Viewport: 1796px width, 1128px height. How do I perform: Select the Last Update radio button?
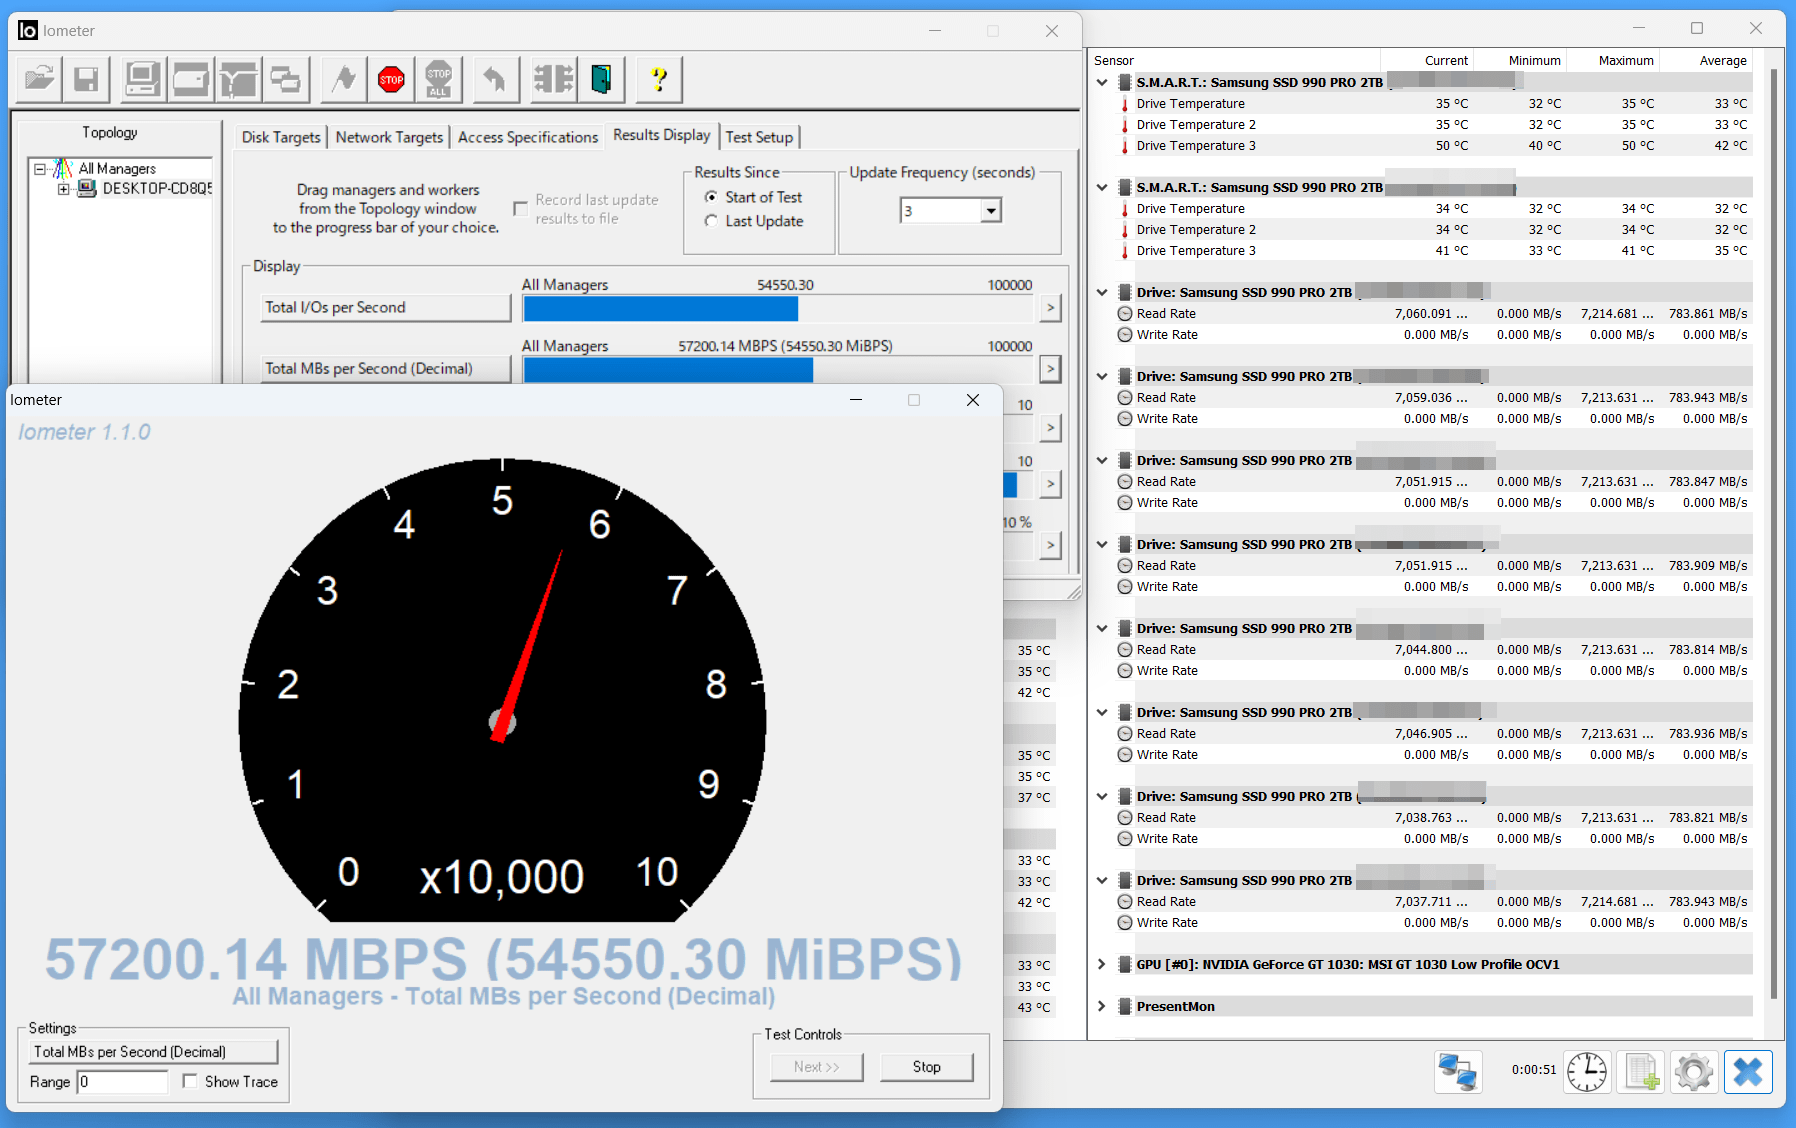click(711, 221)
